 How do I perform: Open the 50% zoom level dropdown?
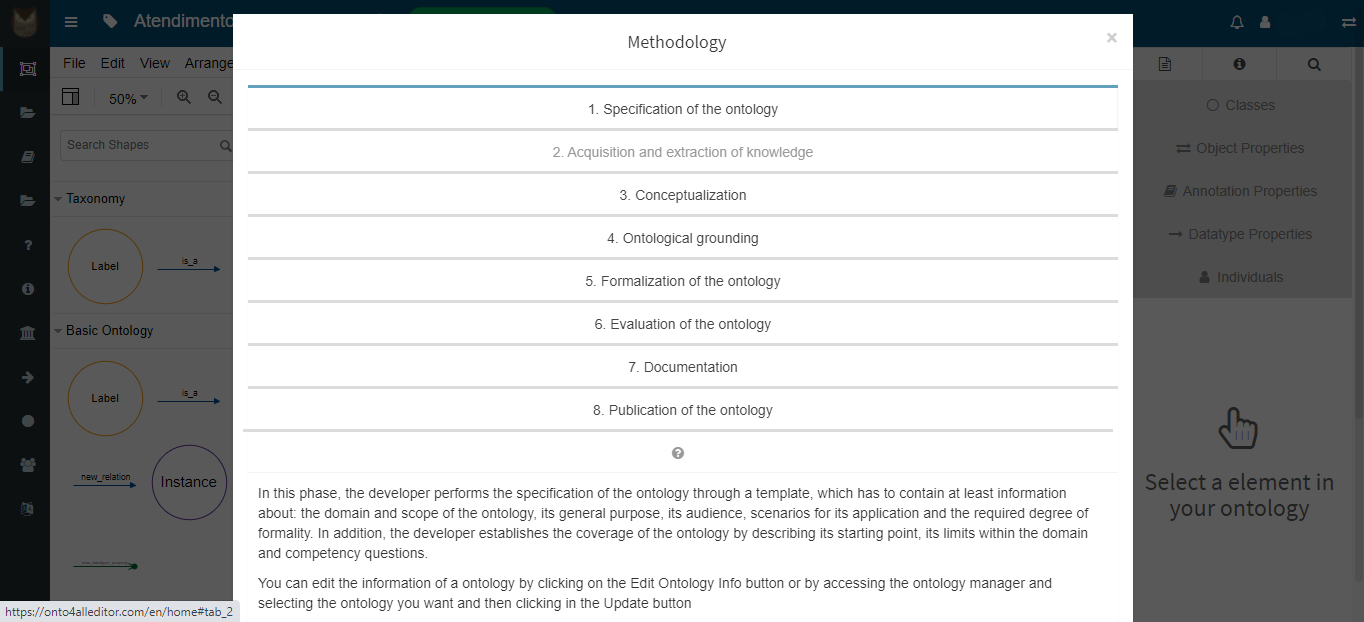[128, 98]
